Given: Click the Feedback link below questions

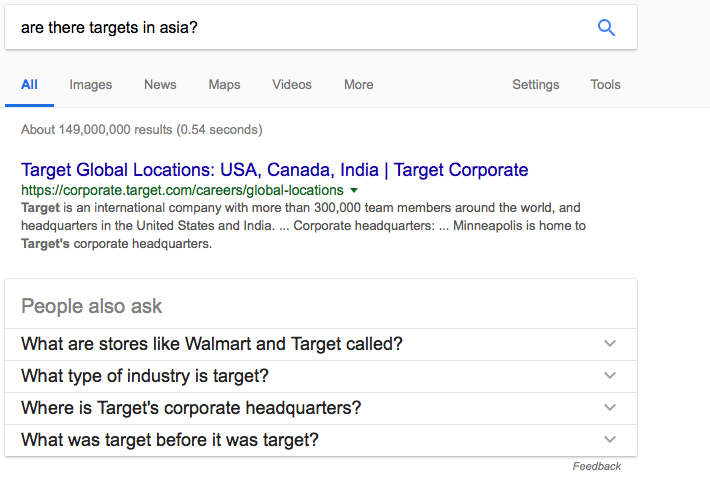Looking at the screenshot, I should [597, 466].
